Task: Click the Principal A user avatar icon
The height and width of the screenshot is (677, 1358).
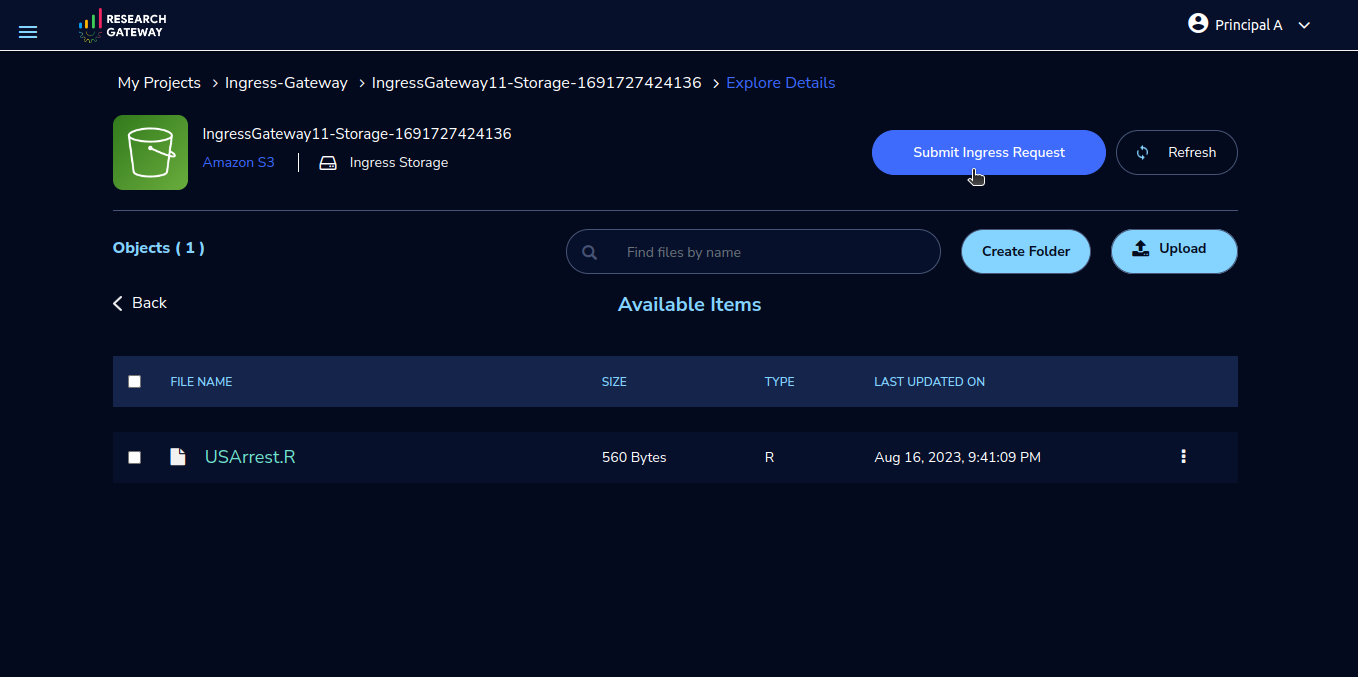Action: click(x=1198, y=23)
